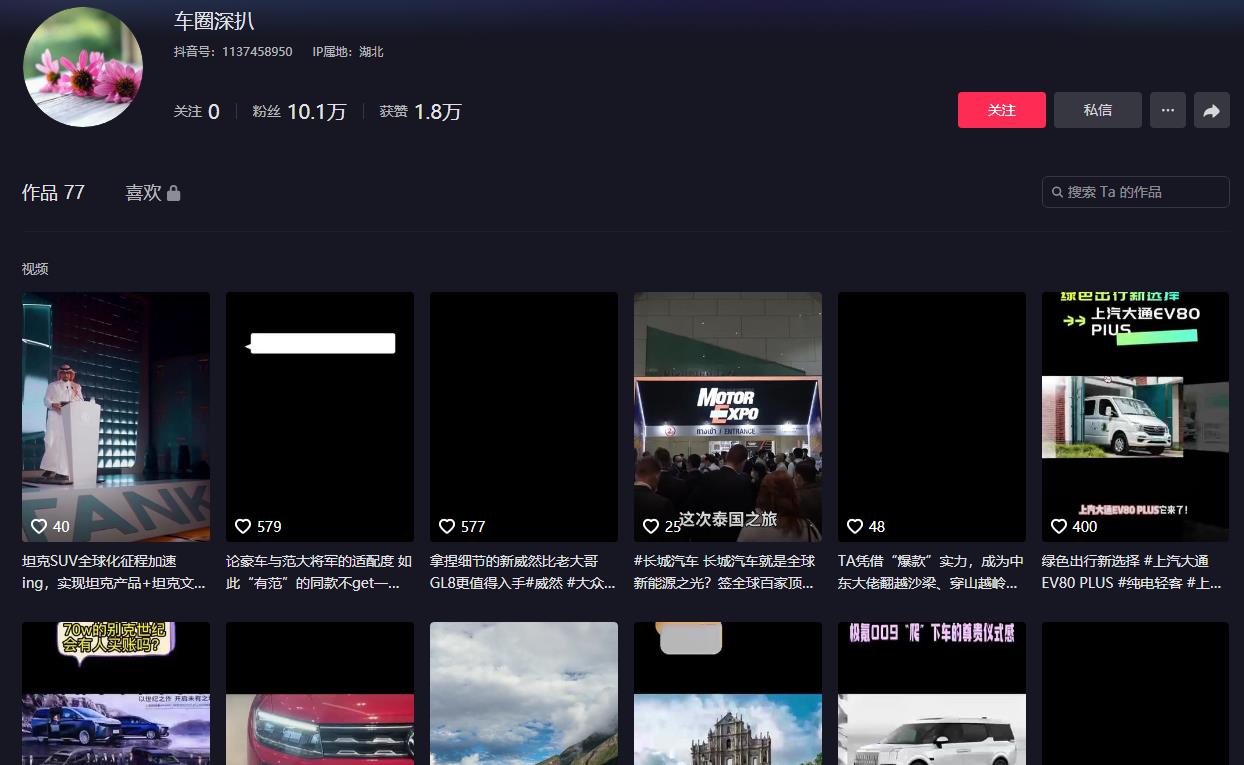Click the heart icon showing 400 likes
The image size is (1244, 765).
click(1059, 526)
